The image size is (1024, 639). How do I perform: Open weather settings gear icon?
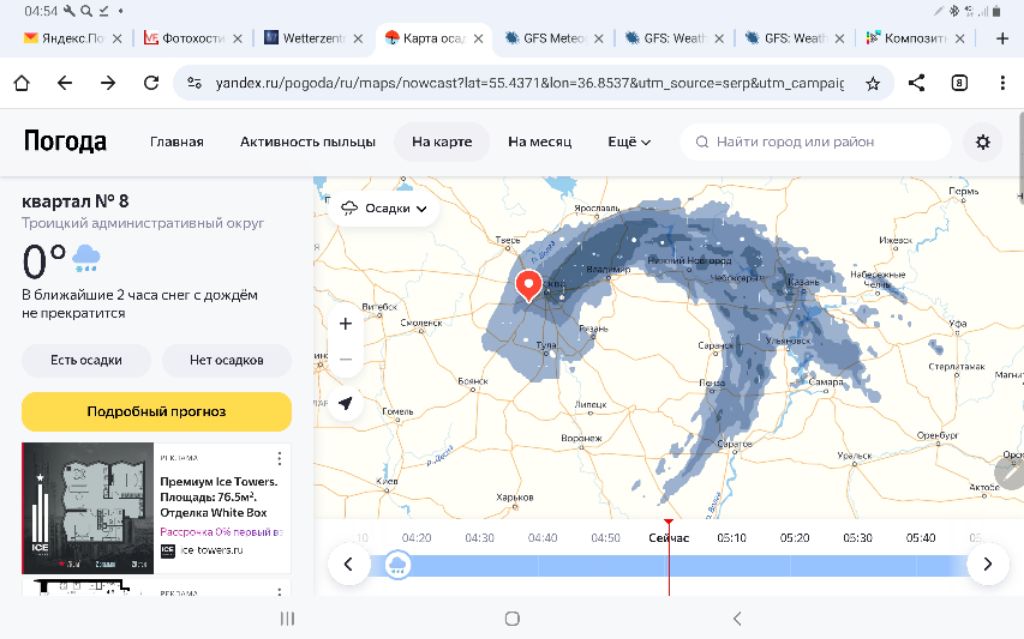coord(983,142)
